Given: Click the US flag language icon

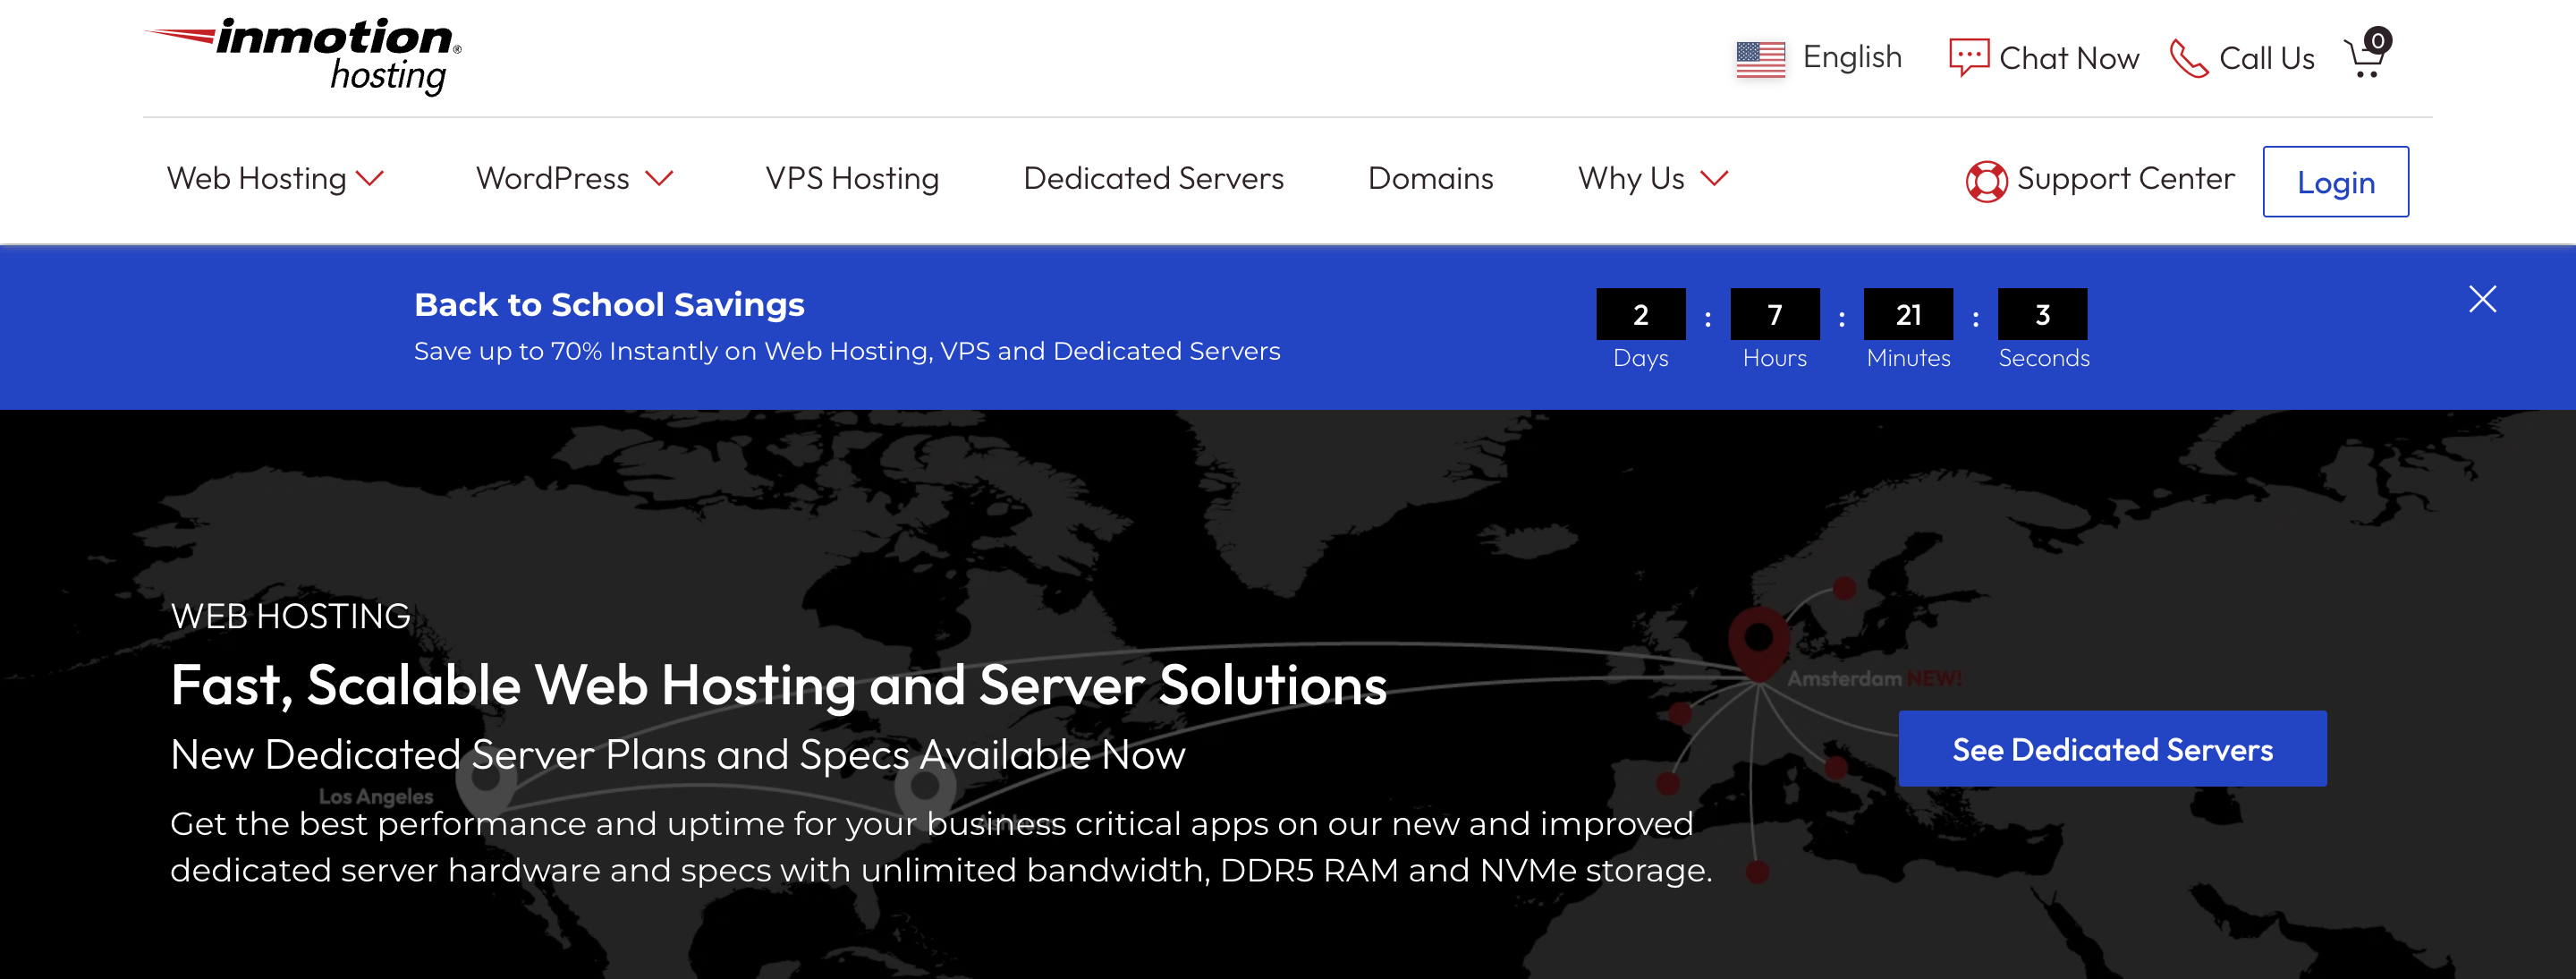Looking at the screenshot, I should [1760, 59].
